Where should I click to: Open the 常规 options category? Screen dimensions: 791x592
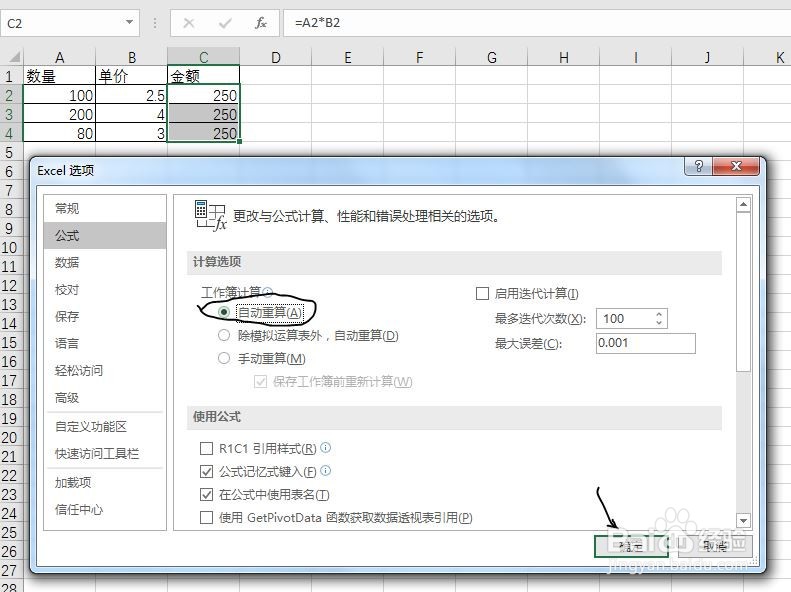[x=105, y=208]
